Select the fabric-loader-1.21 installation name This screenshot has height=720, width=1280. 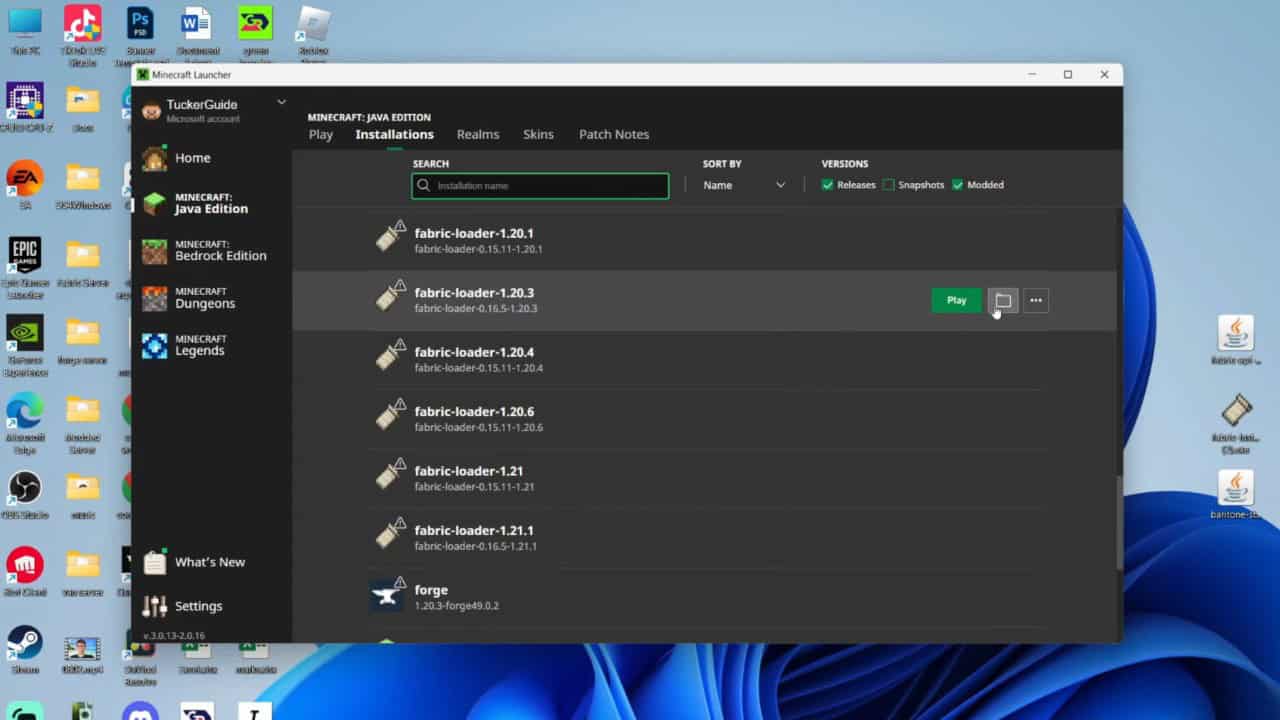point(469,470)
